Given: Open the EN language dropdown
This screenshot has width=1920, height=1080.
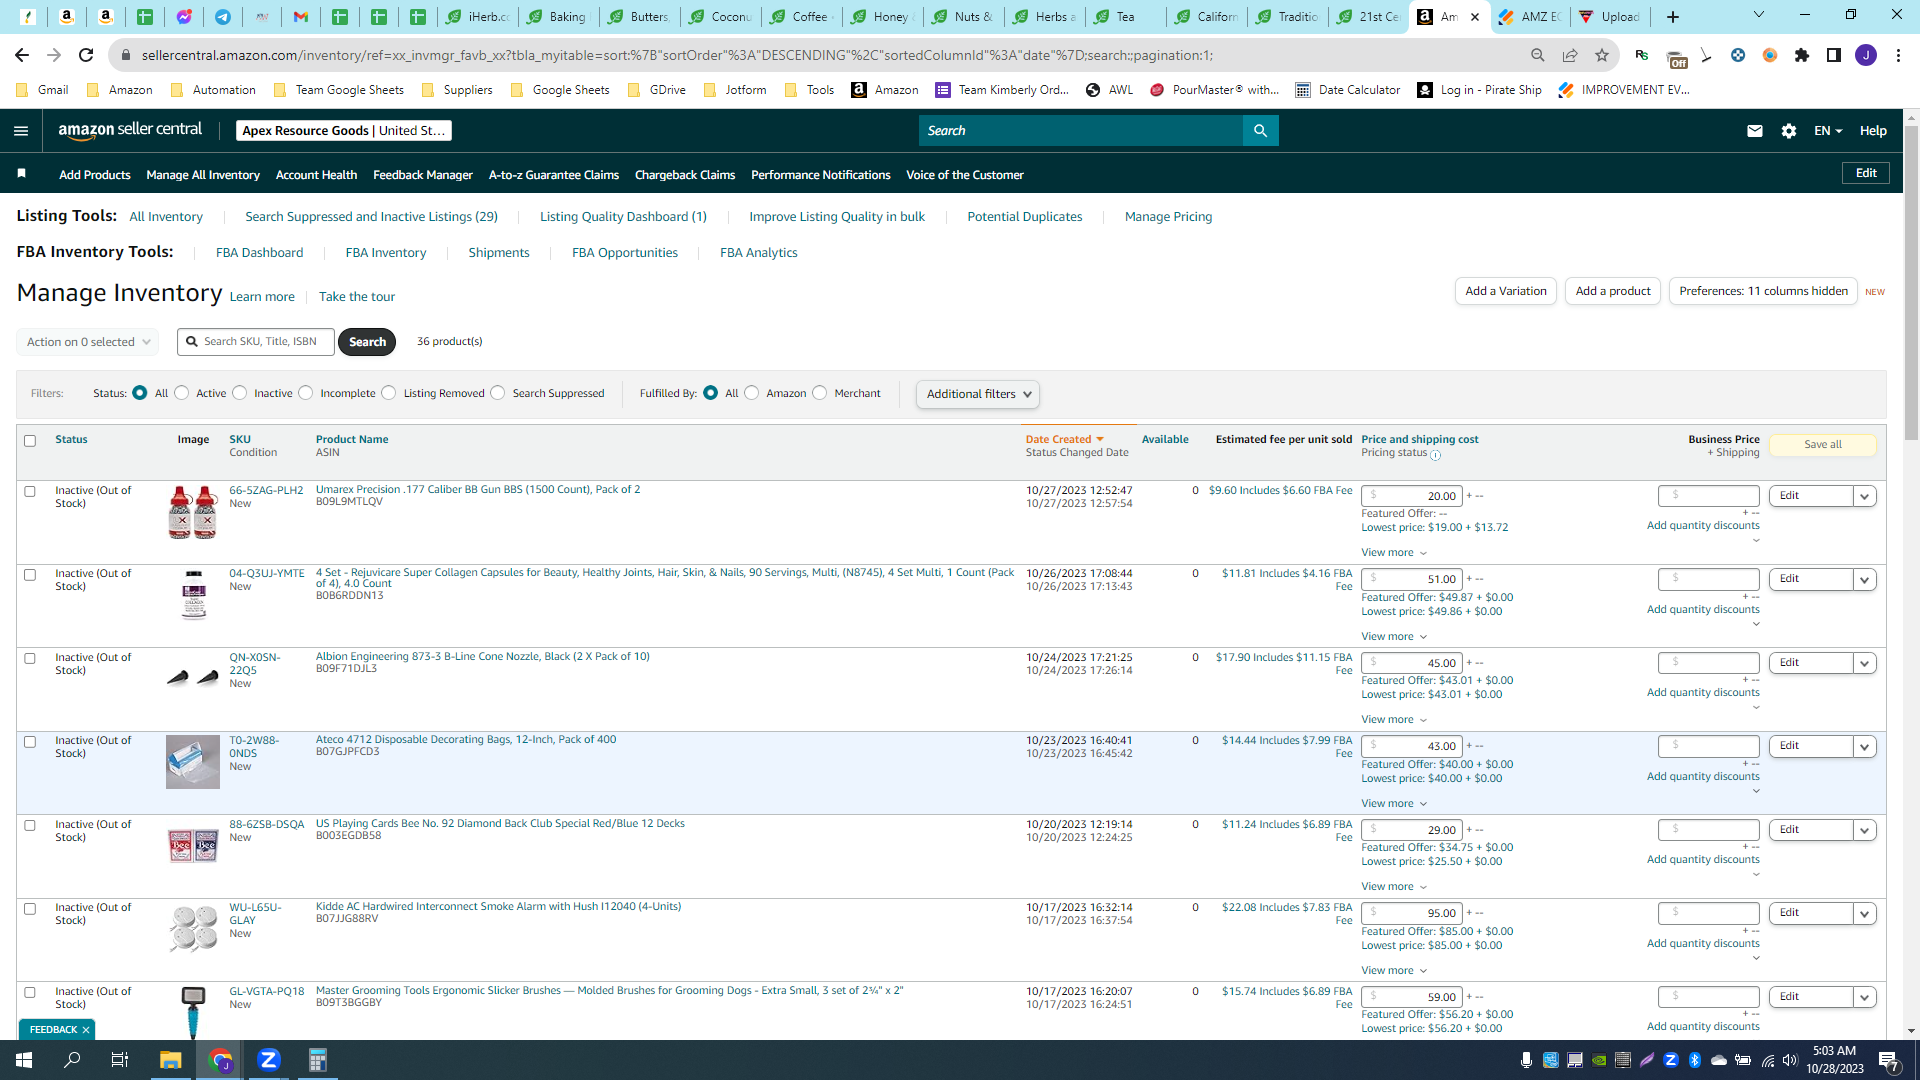Looking at the screenshot, I should tap(1828, 131).
